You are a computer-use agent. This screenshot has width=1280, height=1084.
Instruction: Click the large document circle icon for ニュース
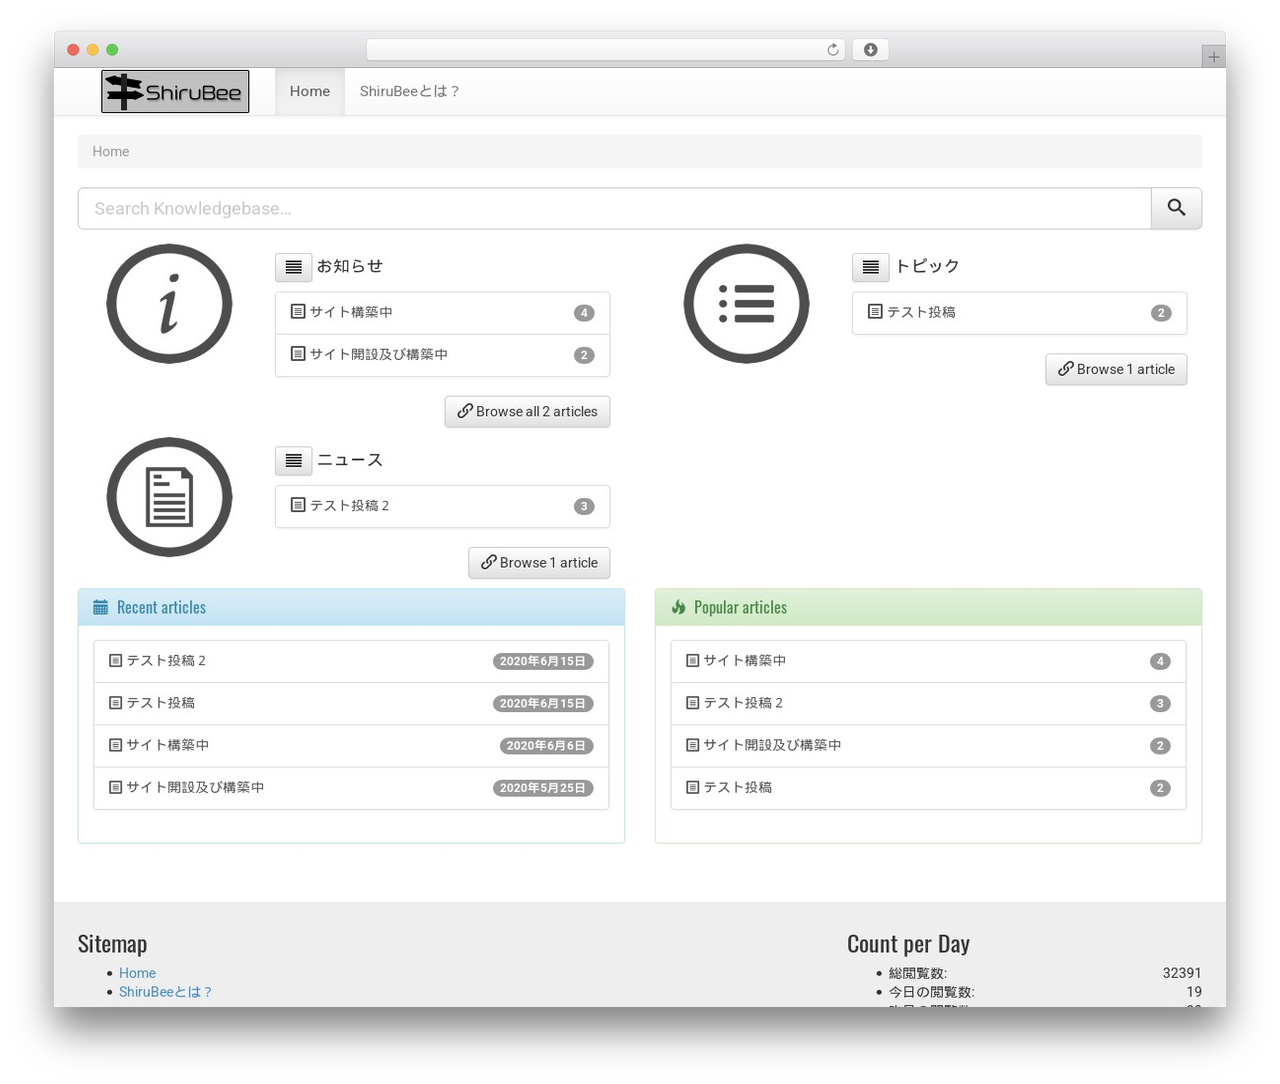169,497
